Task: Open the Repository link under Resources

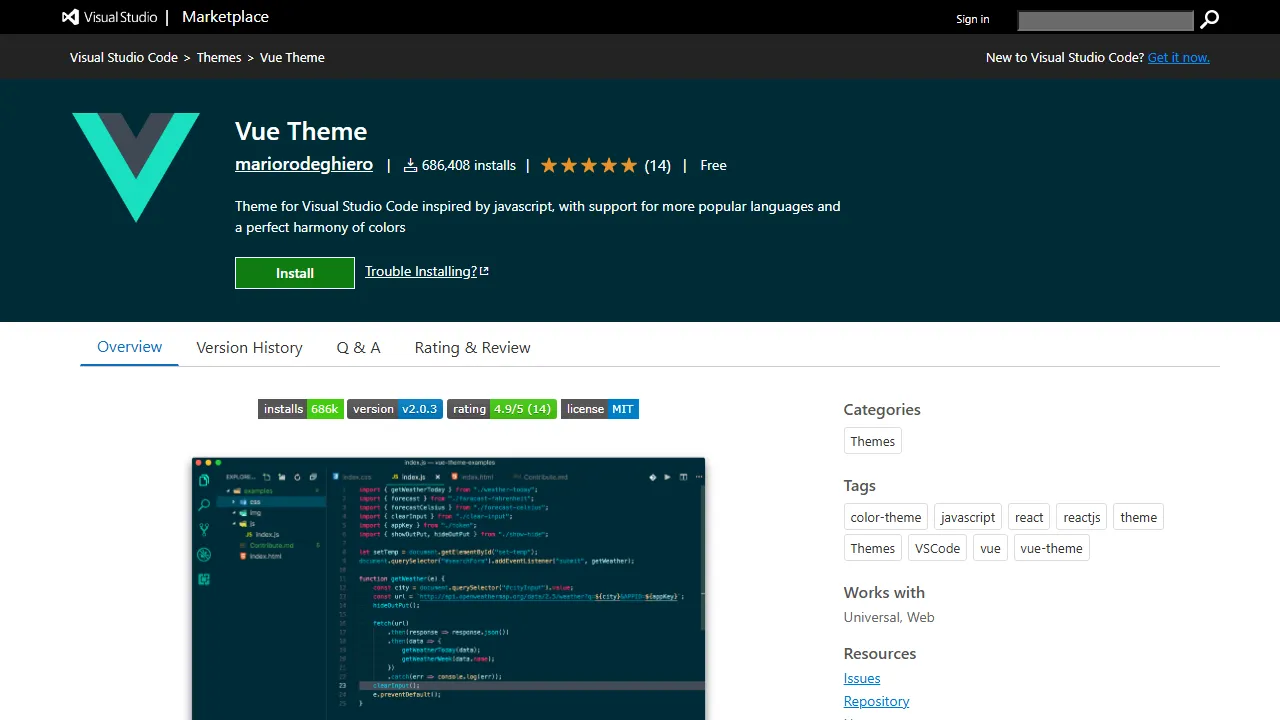Action: [x=876, y=701]
